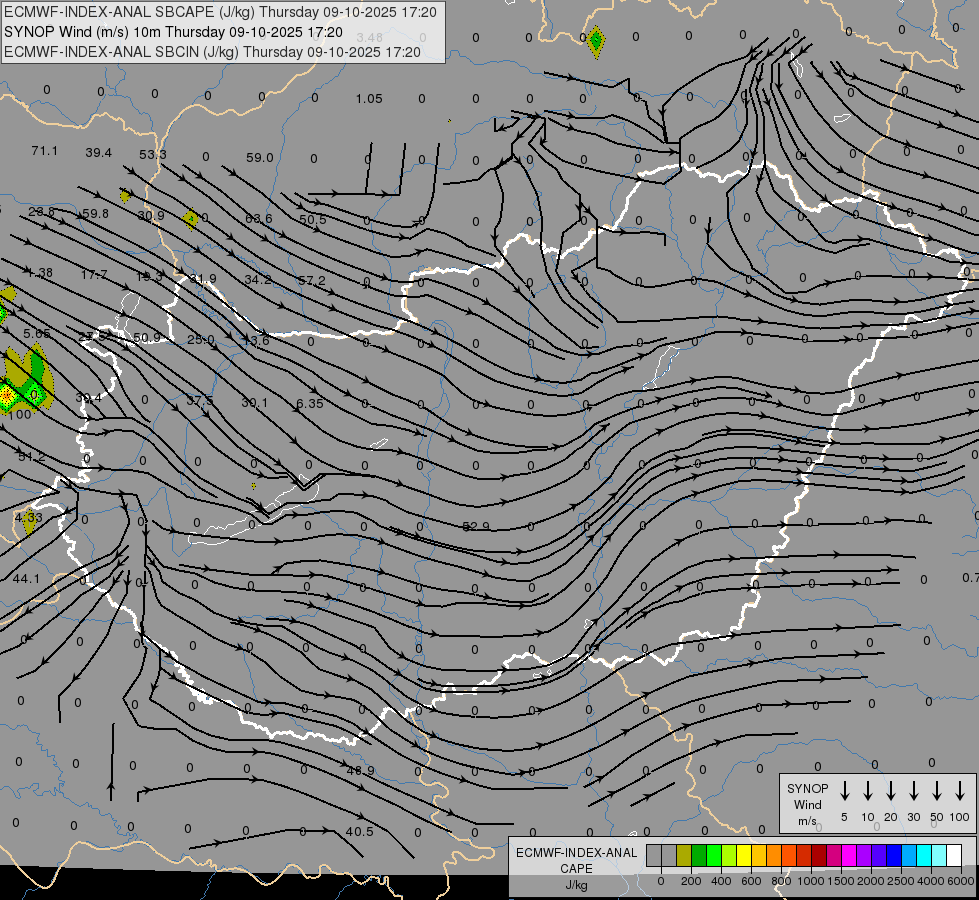This screenshot has height=900, width=979.
Task: Click the 44.1 value on the map
Action: (x=26, y=579)
